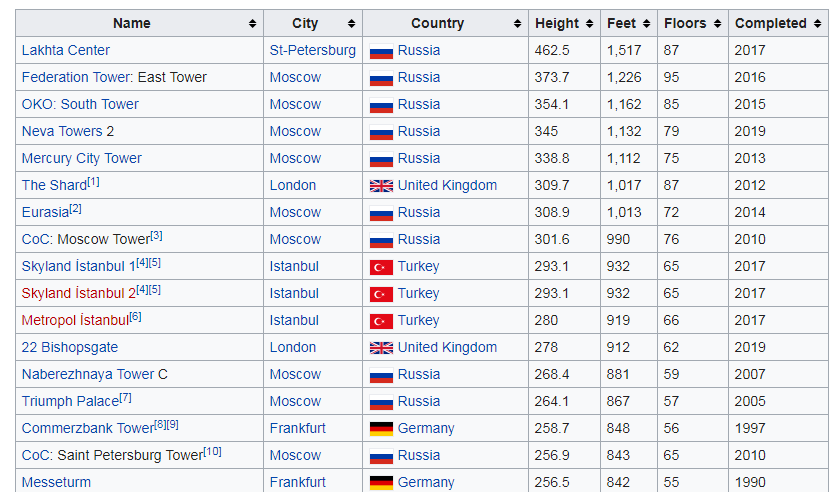Open footnote [6] beside Metropol İstanbul
Image resolution: width=833 pixels, height=492 pixels.
point(135,317)
